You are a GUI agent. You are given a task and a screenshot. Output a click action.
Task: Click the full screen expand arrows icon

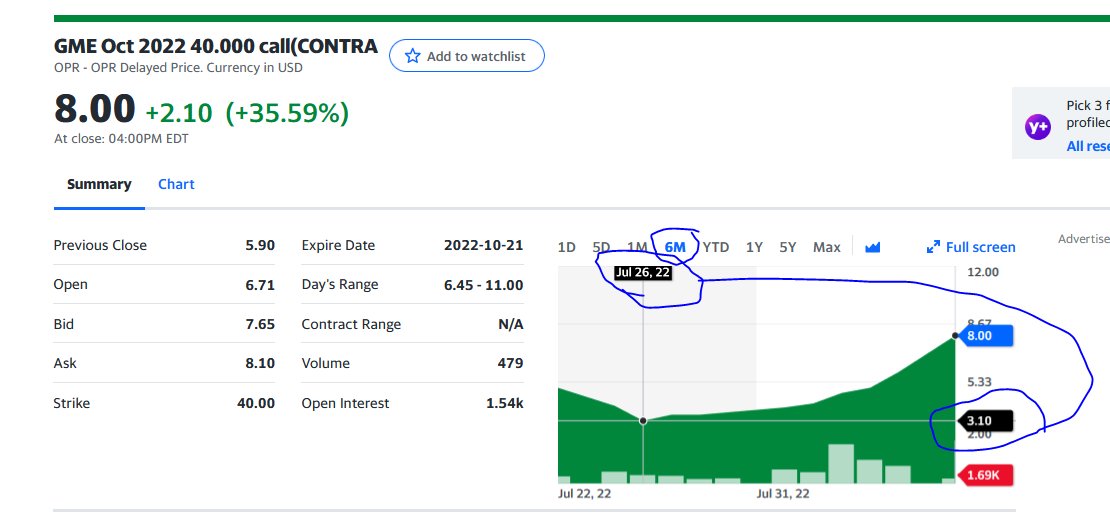933,247
